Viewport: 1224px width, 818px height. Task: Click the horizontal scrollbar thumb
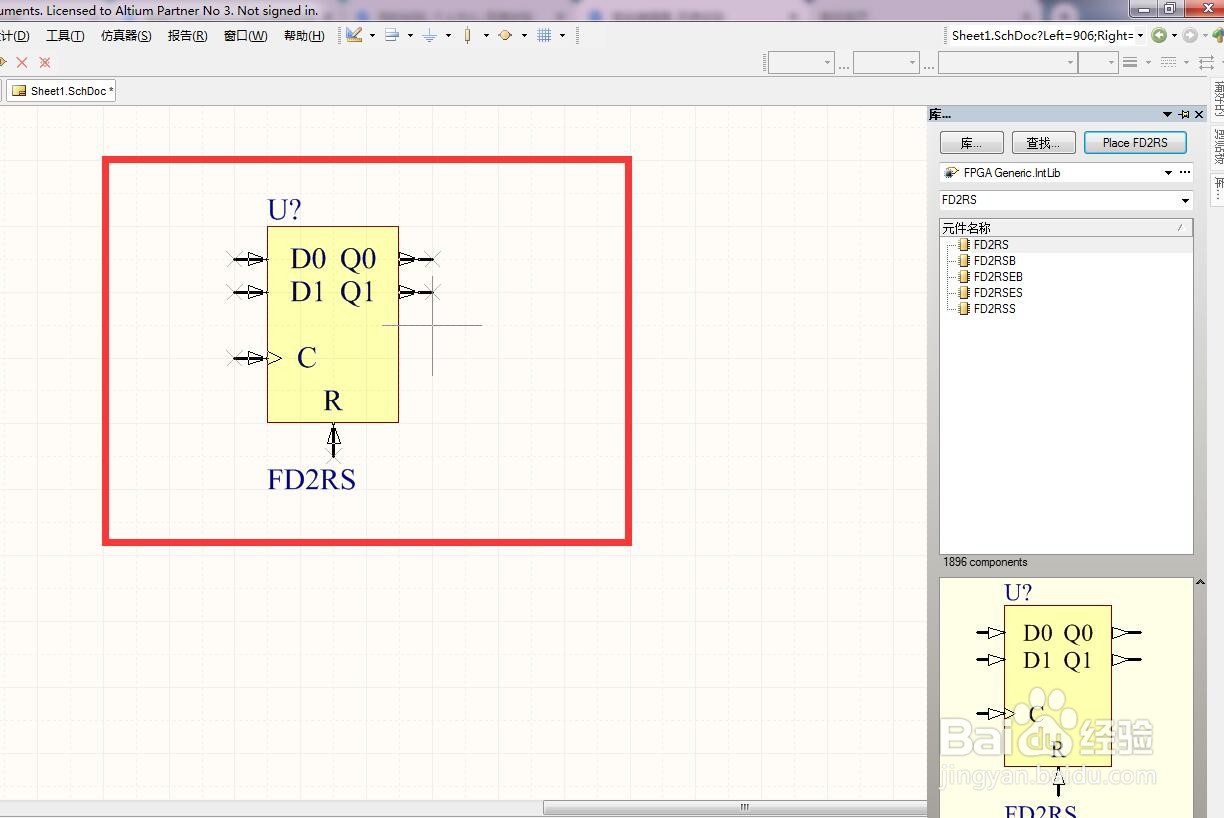pos(735,807)
